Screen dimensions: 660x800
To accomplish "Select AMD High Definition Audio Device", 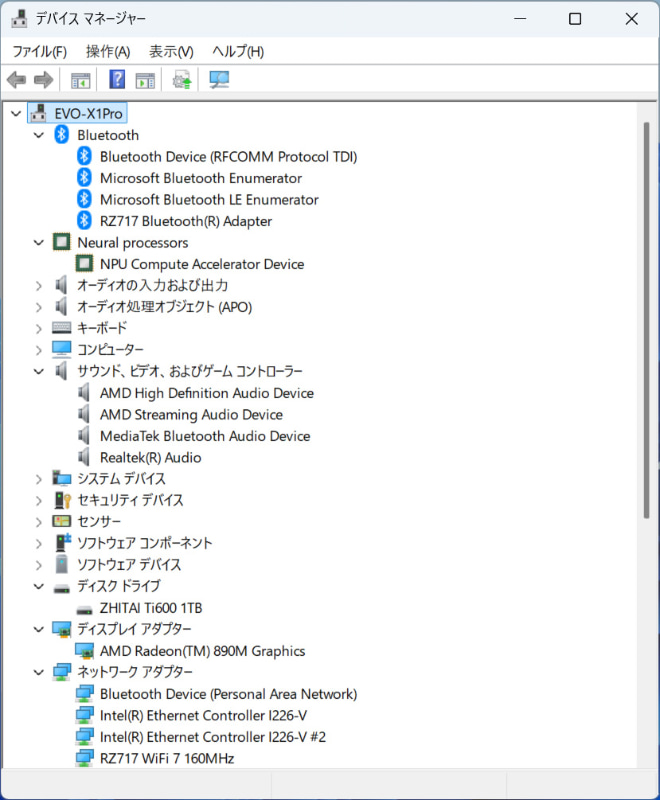I will [207, 393].
